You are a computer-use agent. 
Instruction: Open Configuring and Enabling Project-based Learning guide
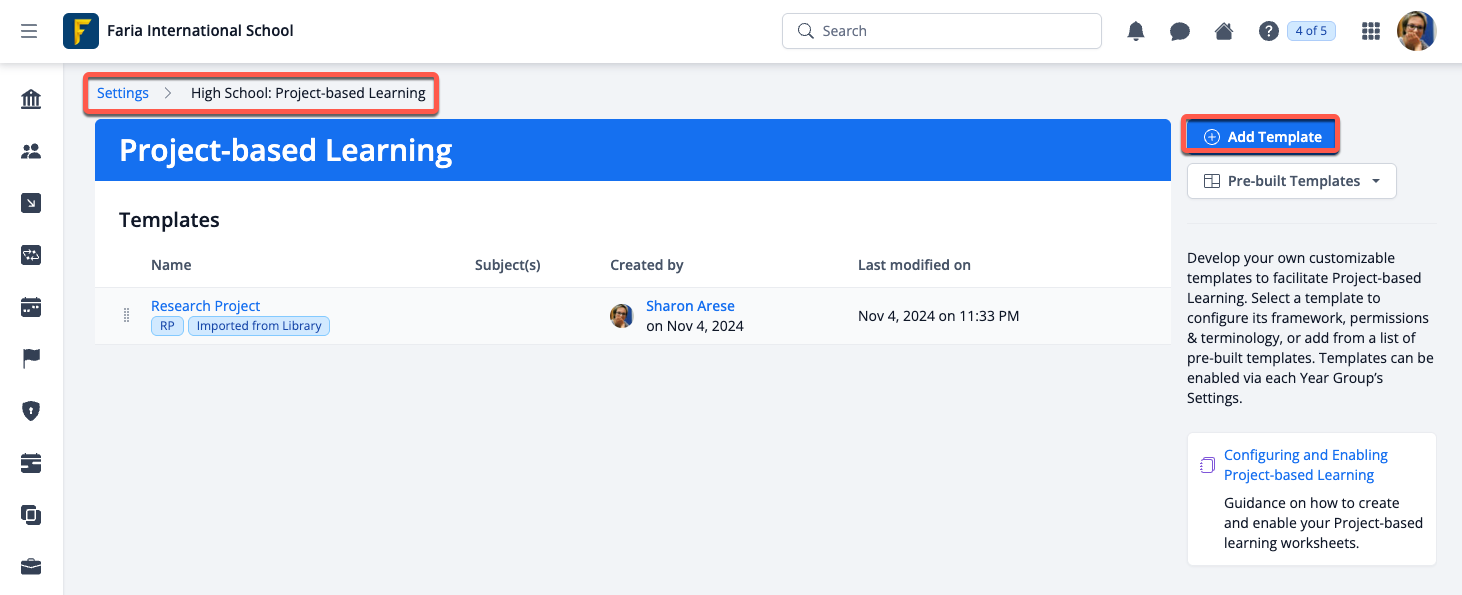coord(1305,465)
